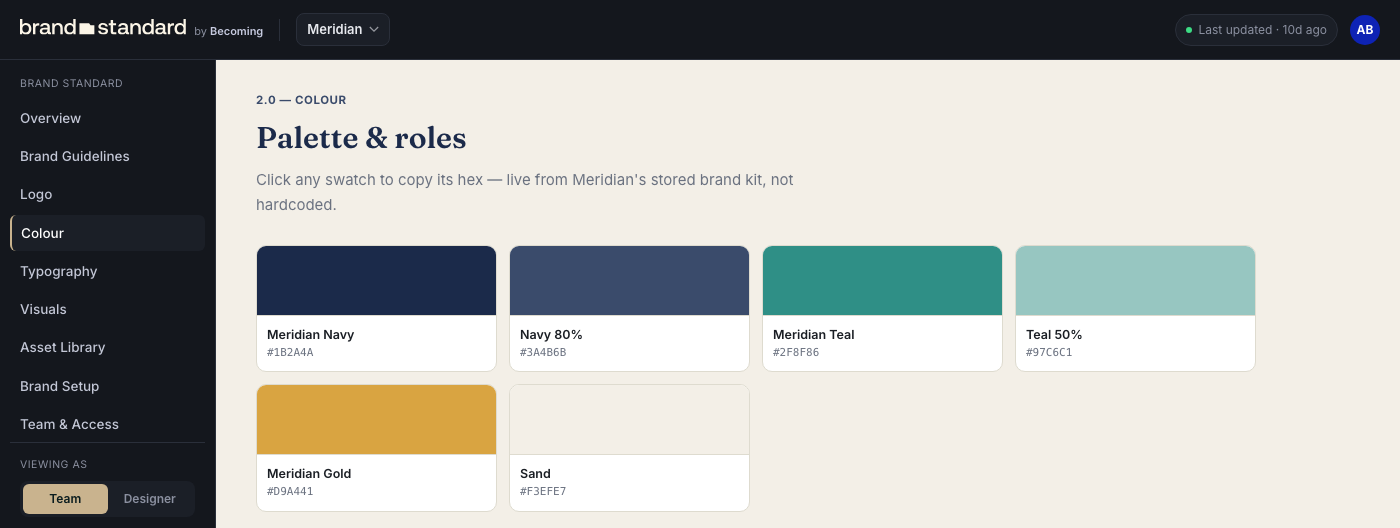Click the hex value #D9A441
Viewport: 1400px width, 528px height.
(290, 492)
